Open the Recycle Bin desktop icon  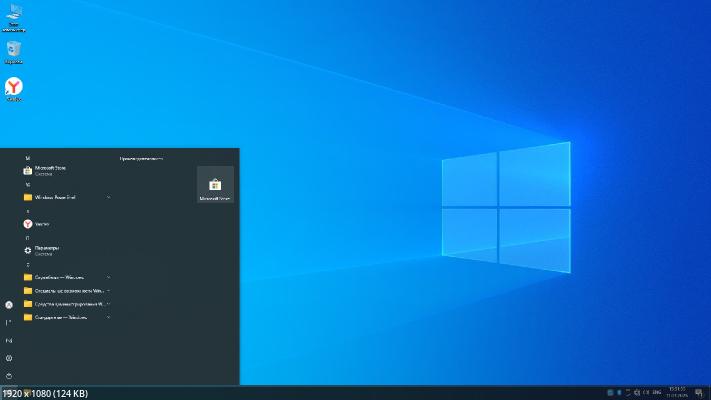click(14, 52)
